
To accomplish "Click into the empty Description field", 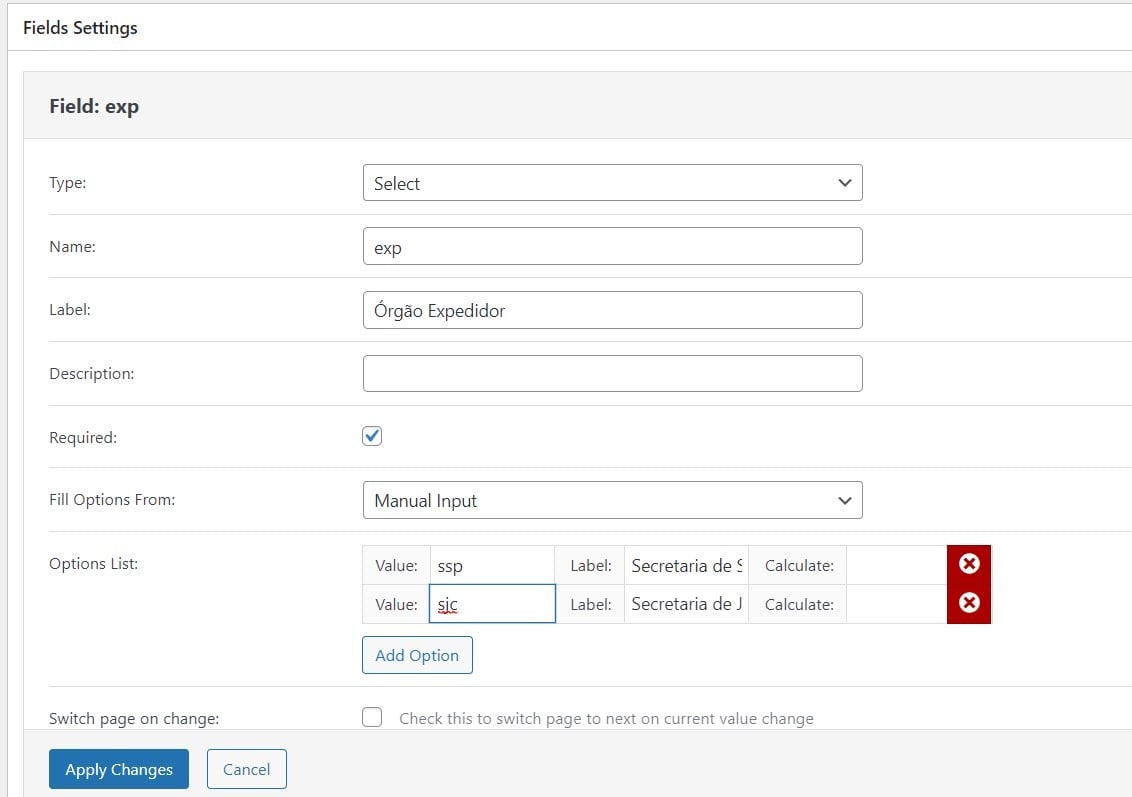I will [x=612, y=373].
